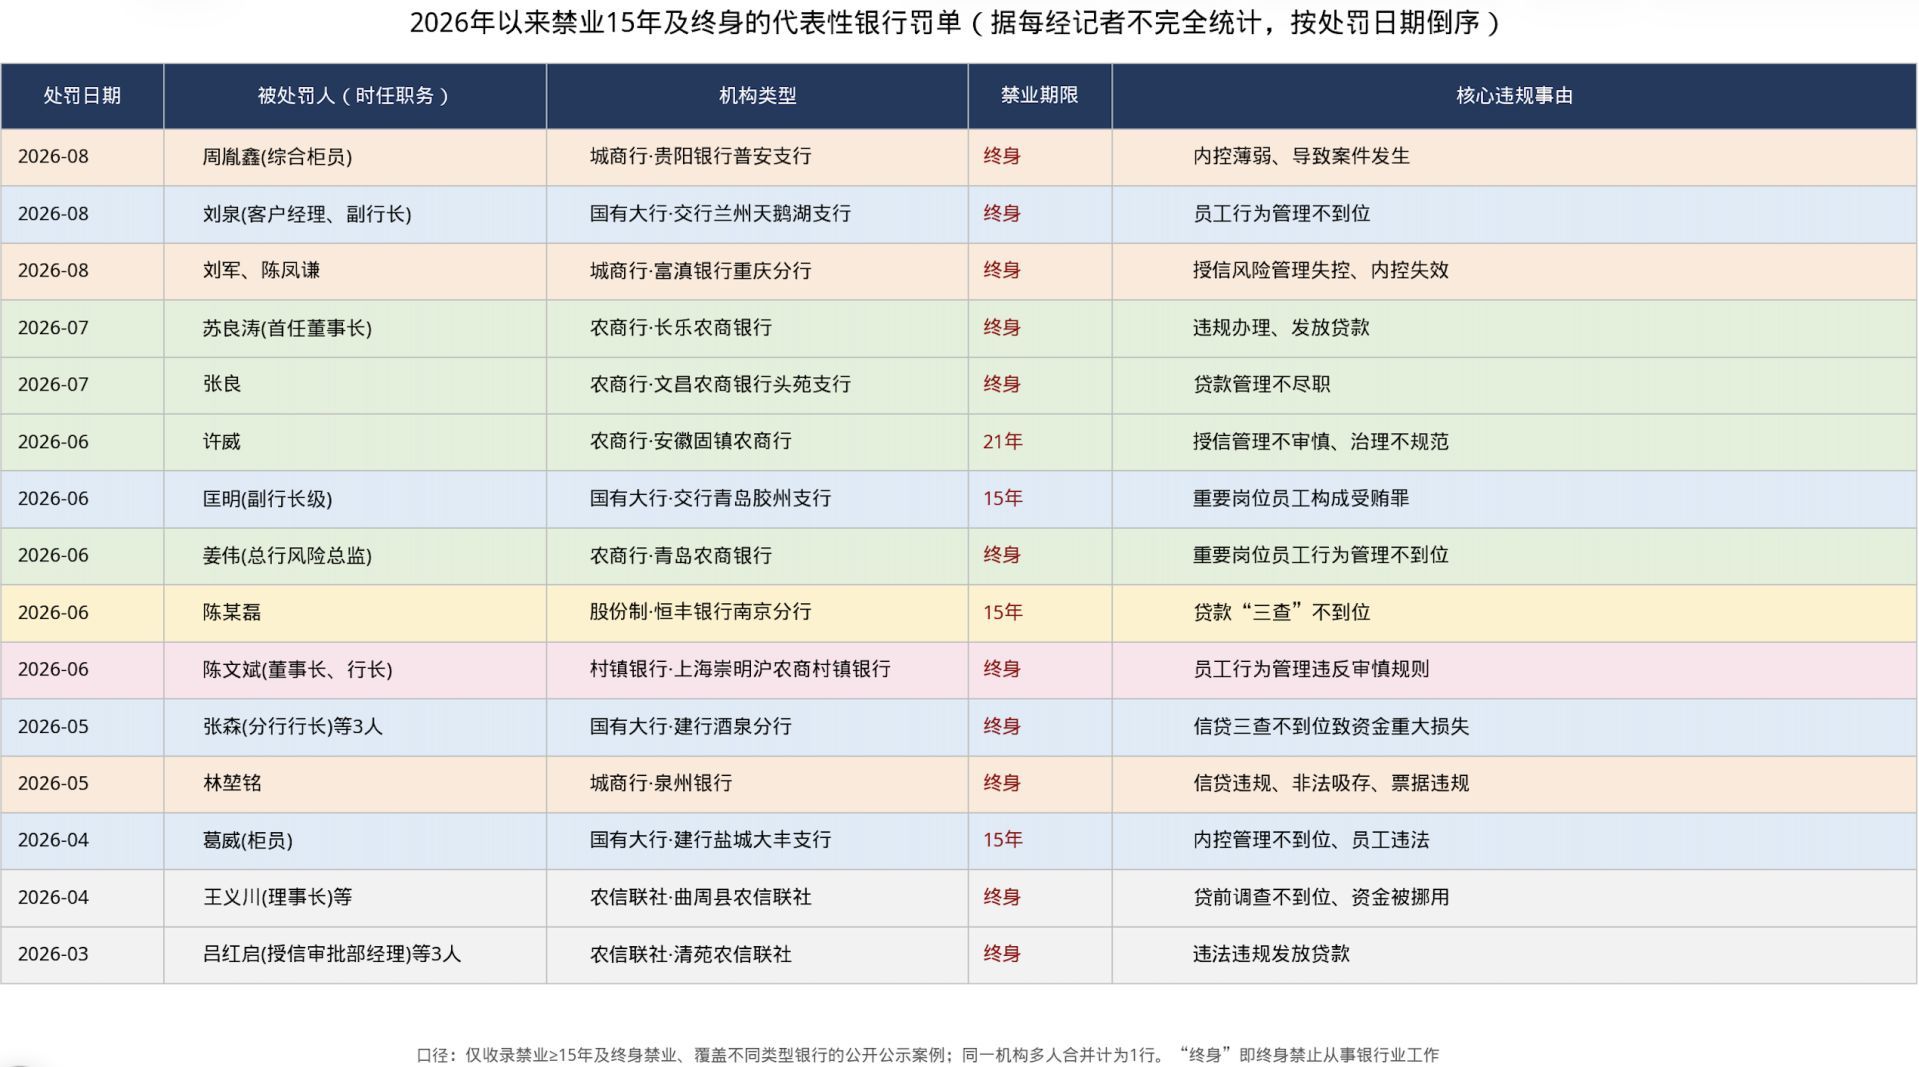Click 信贷三查不到位致资金重大损失
Screen dimensions: 1919x1067
click(1330, 726)
